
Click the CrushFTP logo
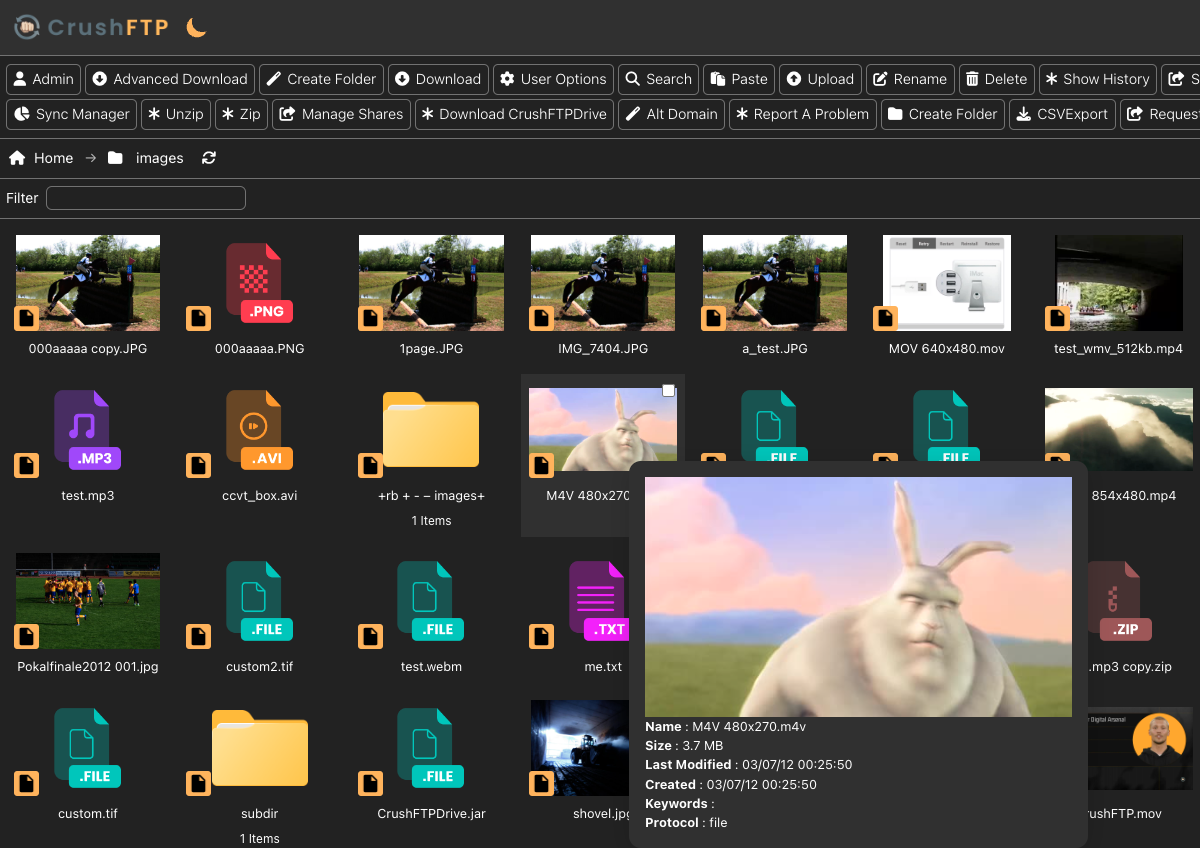92,27
